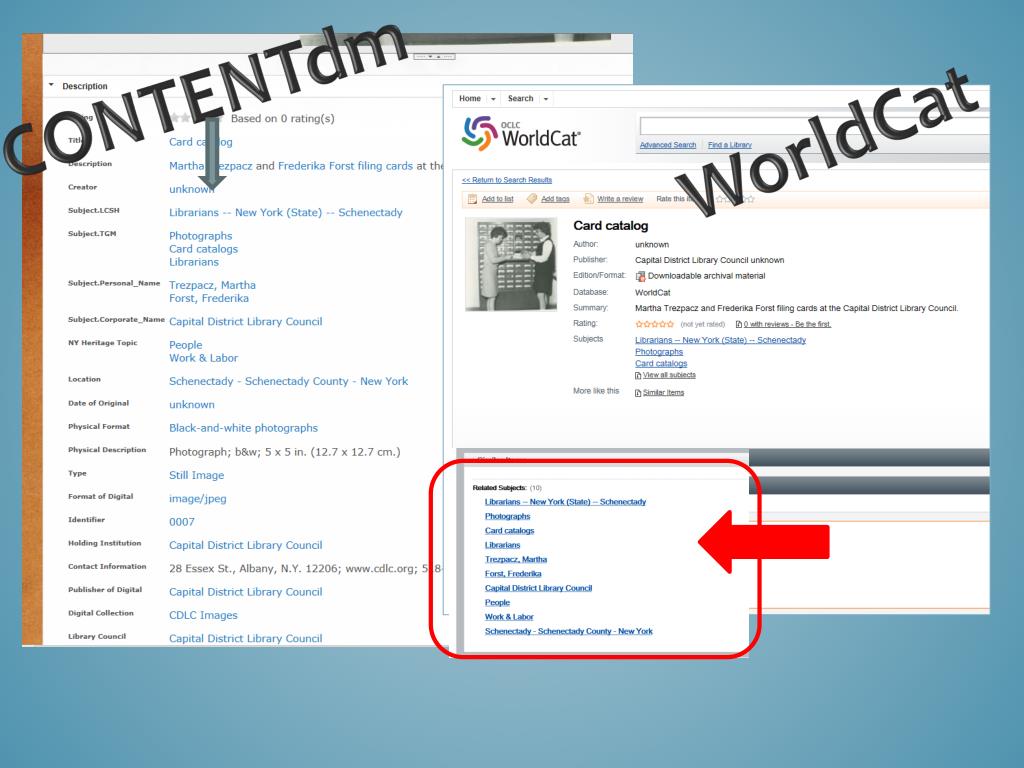The height and width of the screenshot is (768, 1024).
Task: Click Work & Labor in Related Subjects
Action: coord(509,617)
